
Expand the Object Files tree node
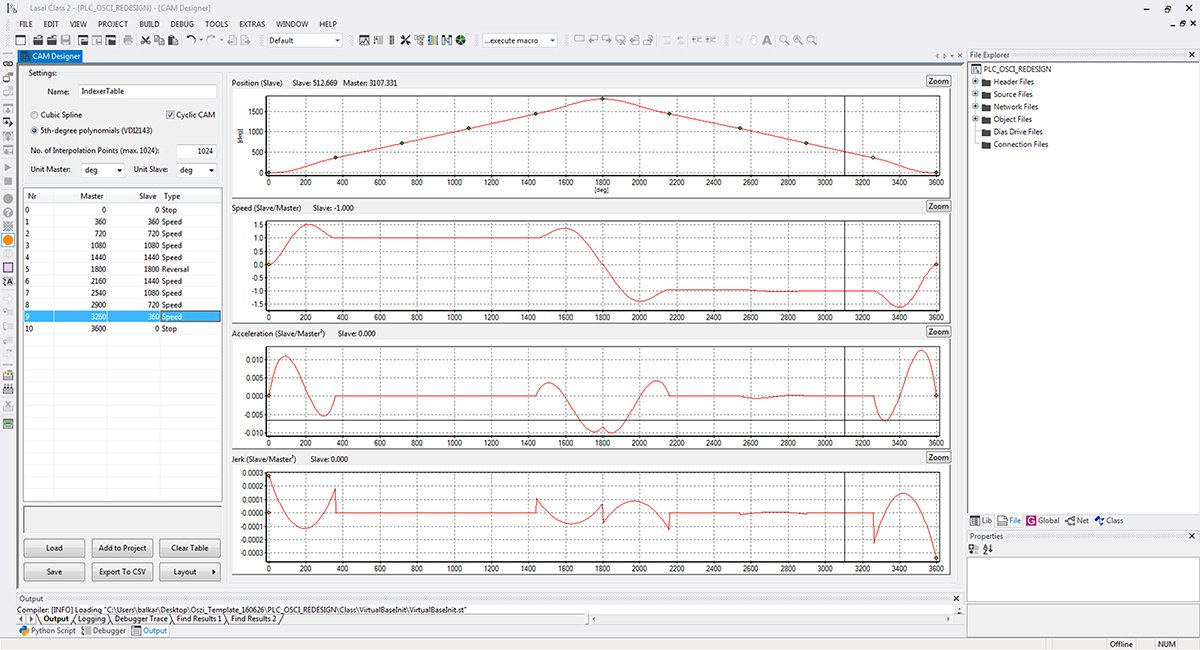(975, 119)
